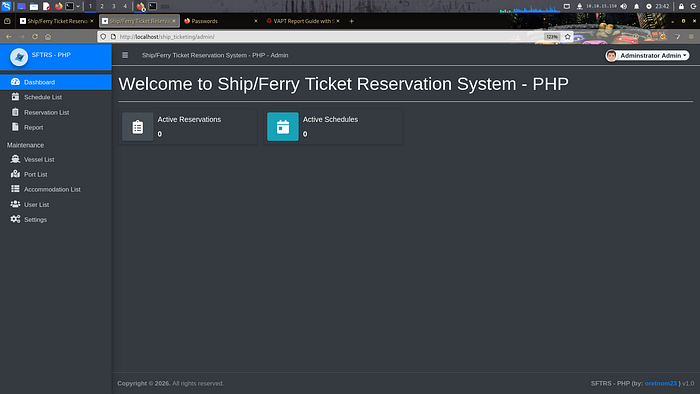The height and width of the screenshot is (394, 700).
Task: Open the Dashboard sidebar item
Action: click(56, 82)
